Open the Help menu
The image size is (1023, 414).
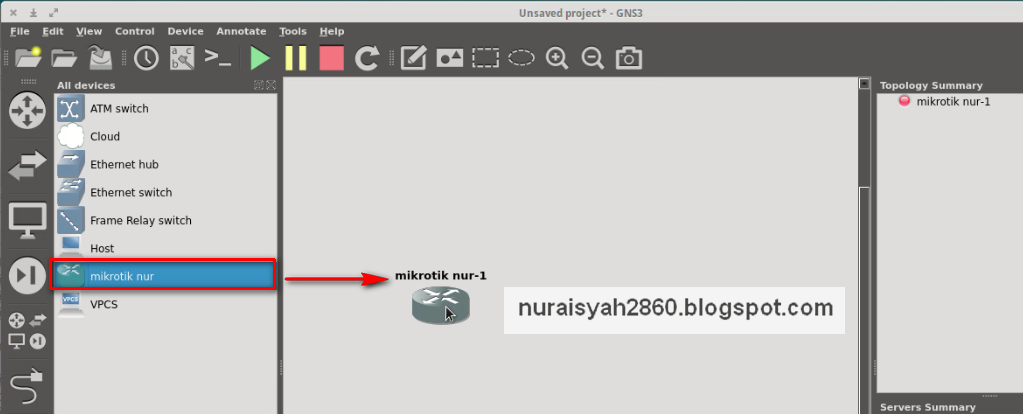click(x=331, y=31)
